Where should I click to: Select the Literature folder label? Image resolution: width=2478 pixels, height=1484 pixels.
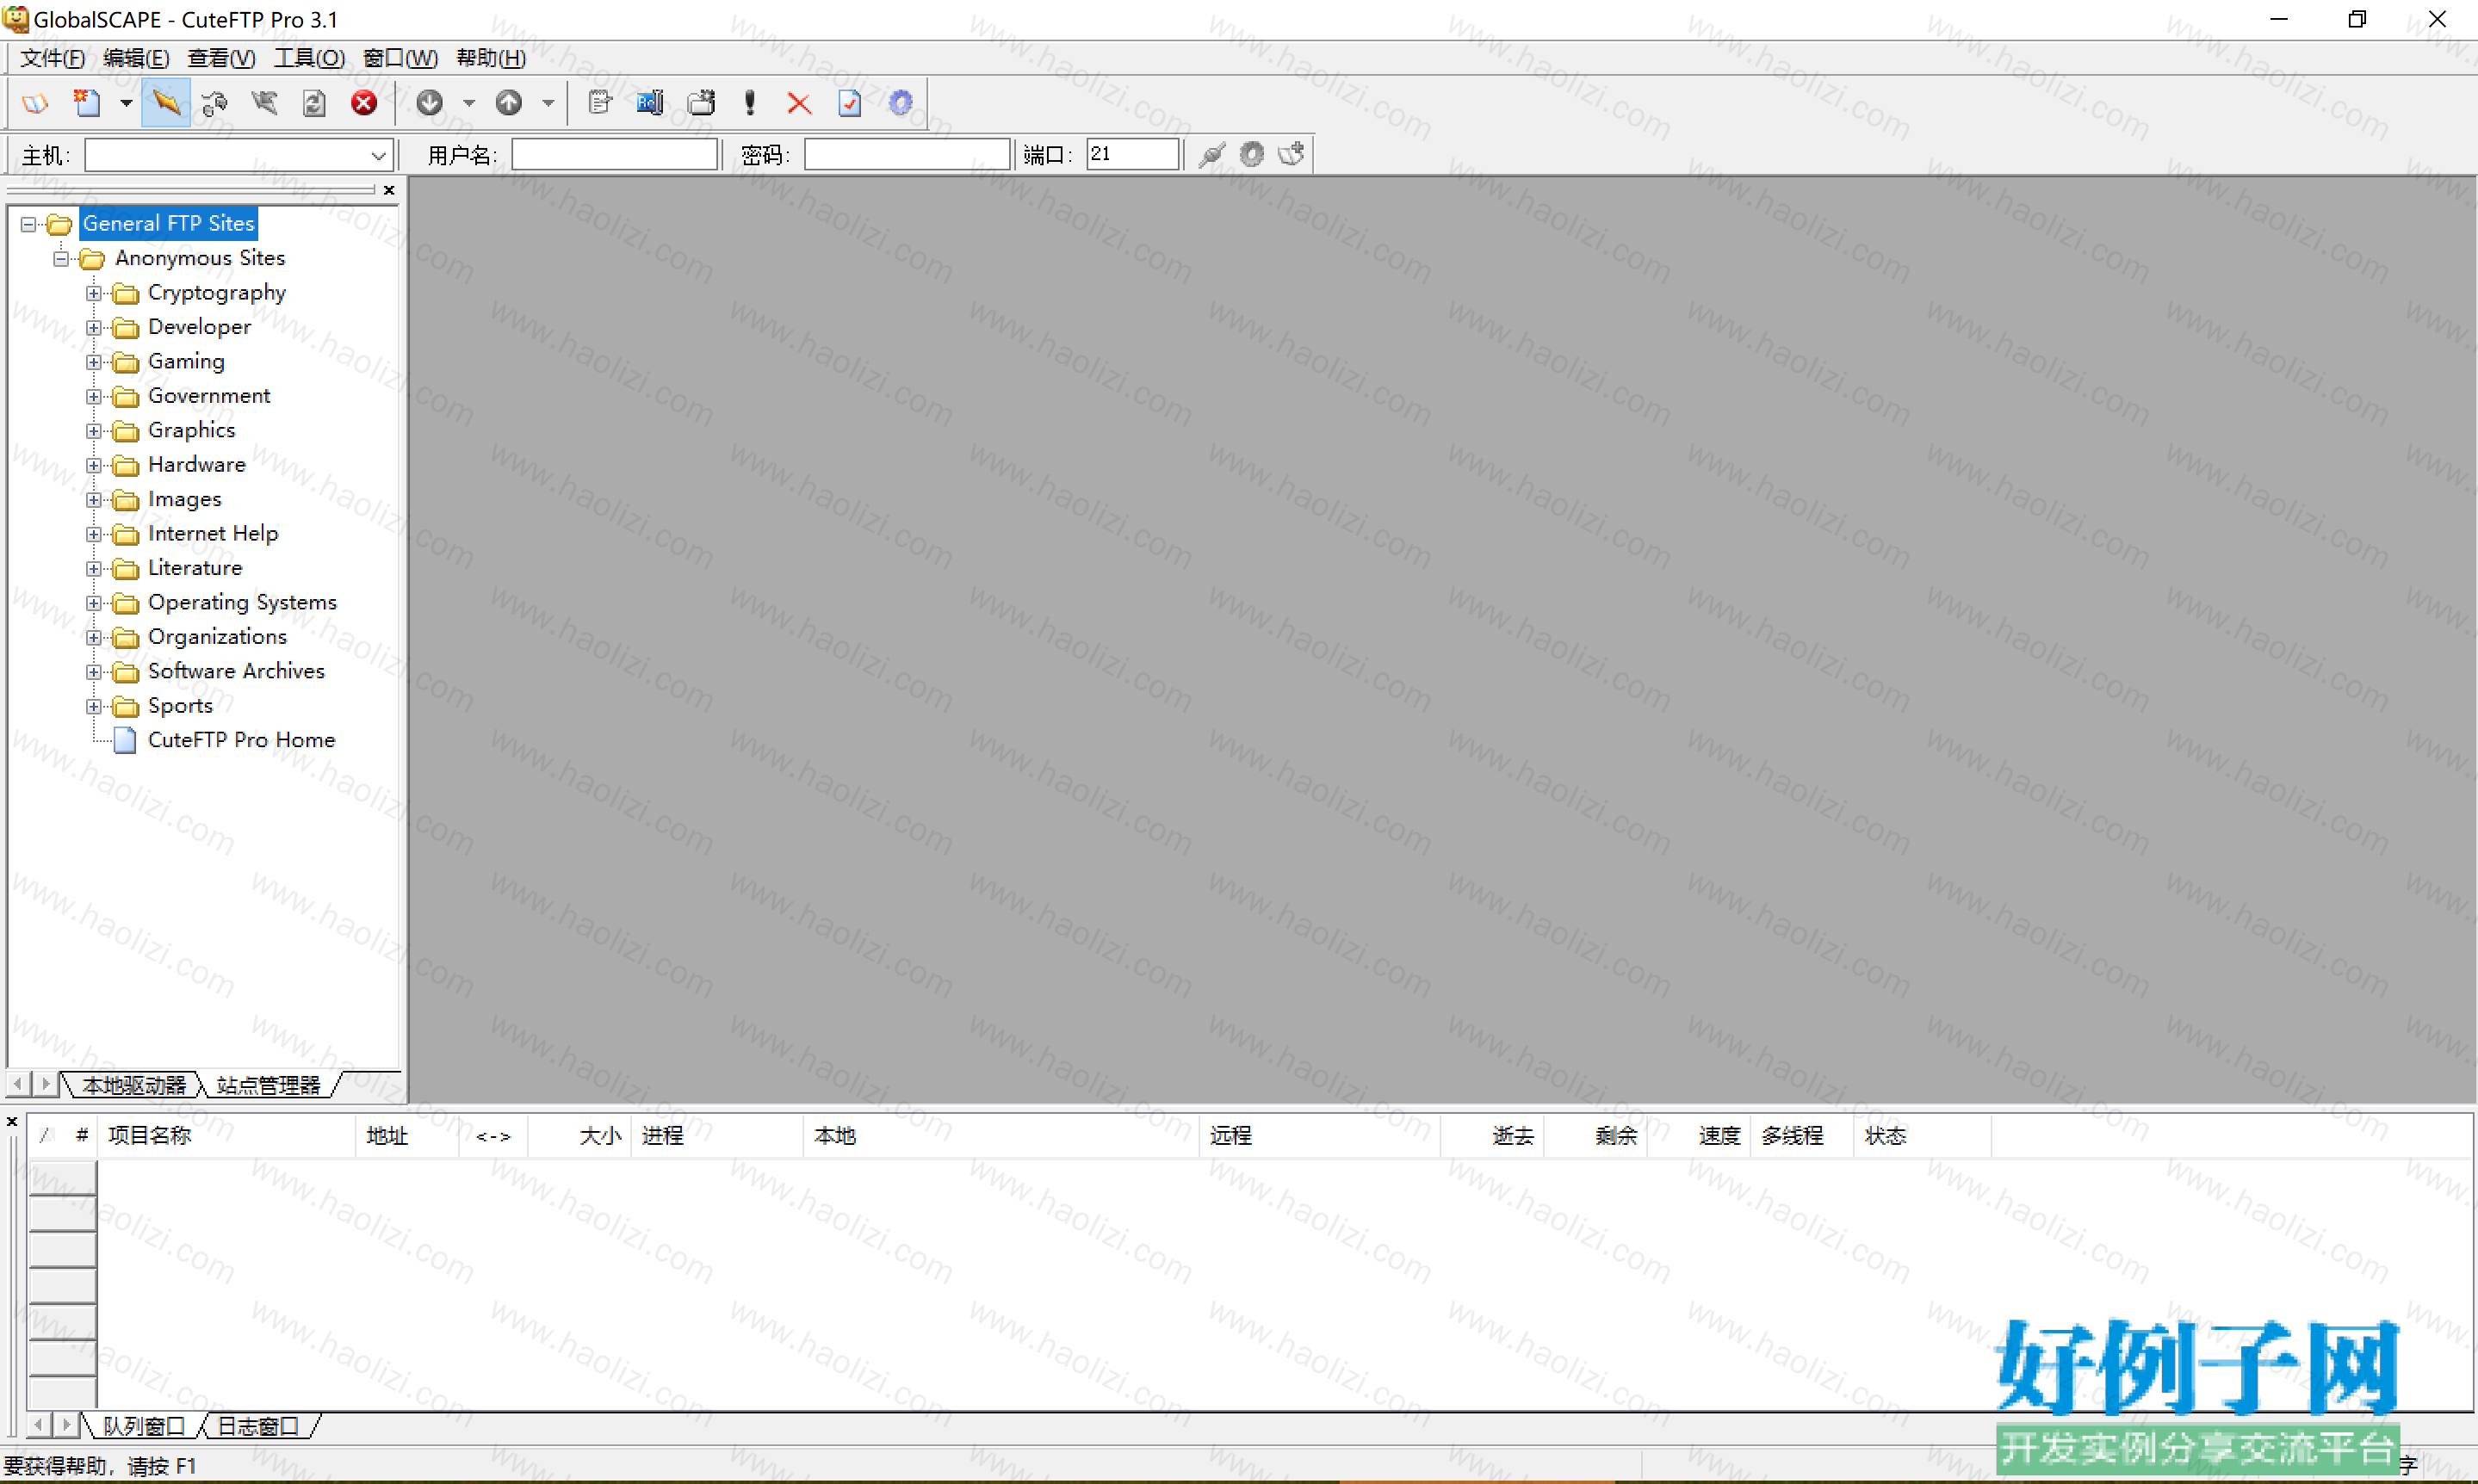click(195, 568)
